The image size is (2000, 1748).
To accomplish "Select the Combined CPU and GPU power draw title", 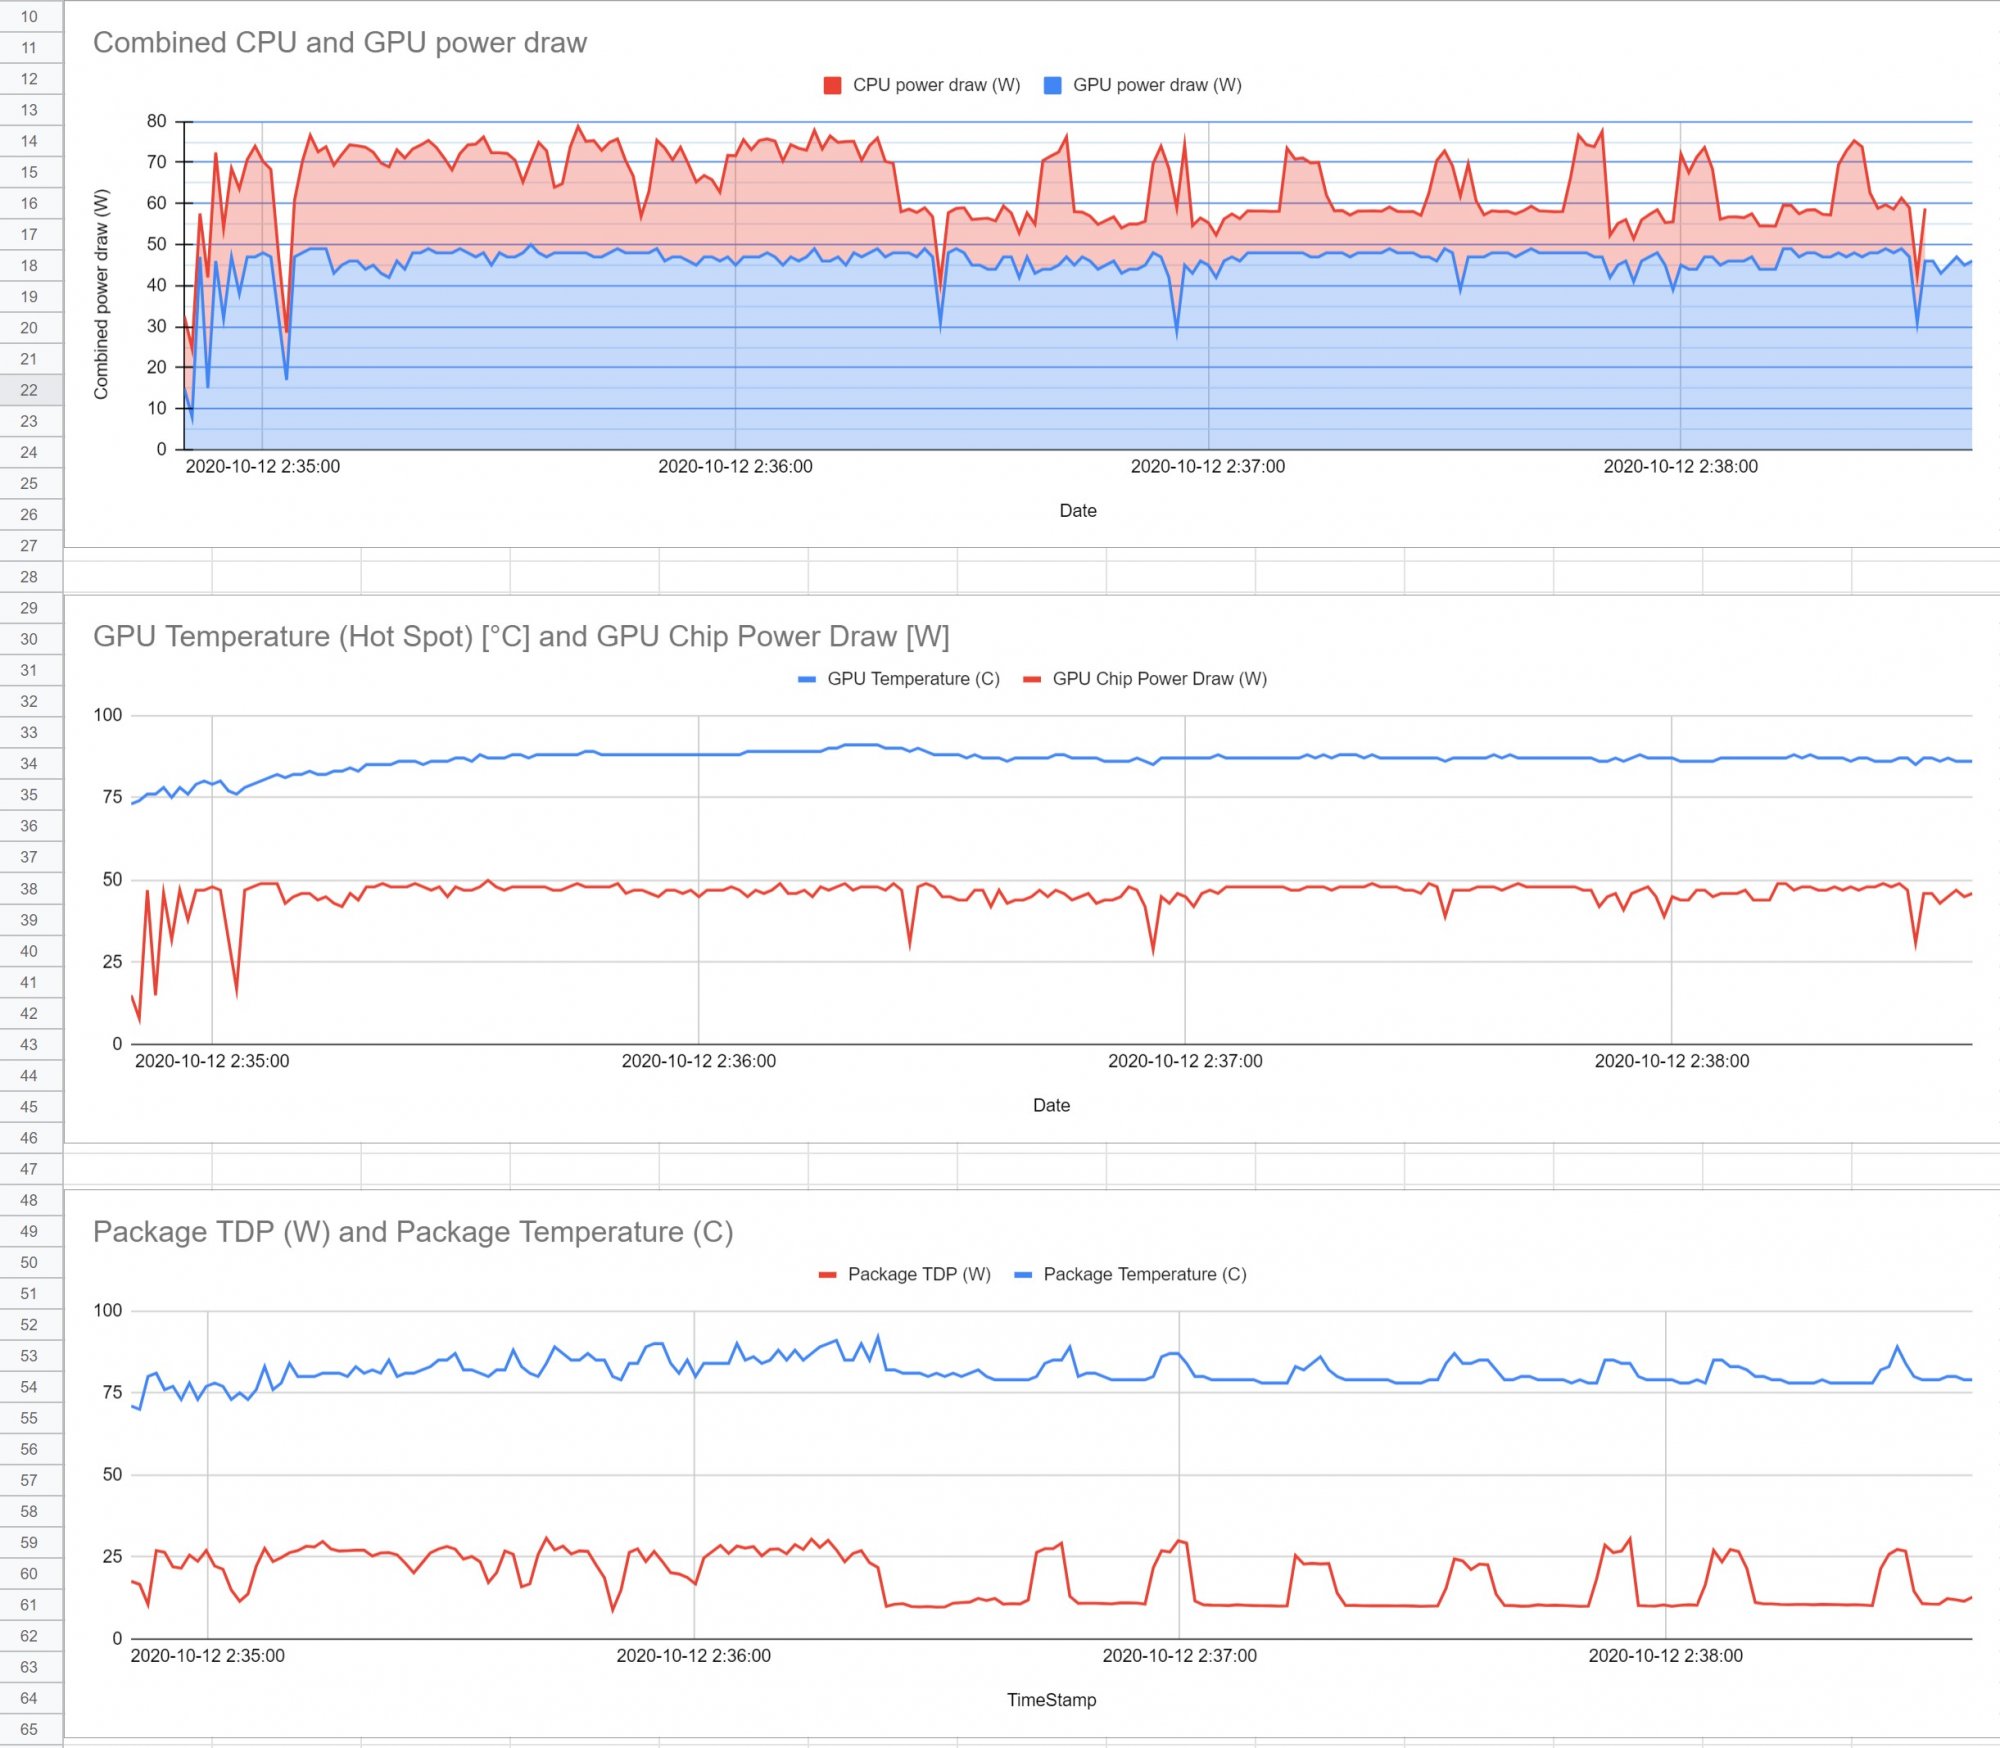I will (x=341, y=43).
